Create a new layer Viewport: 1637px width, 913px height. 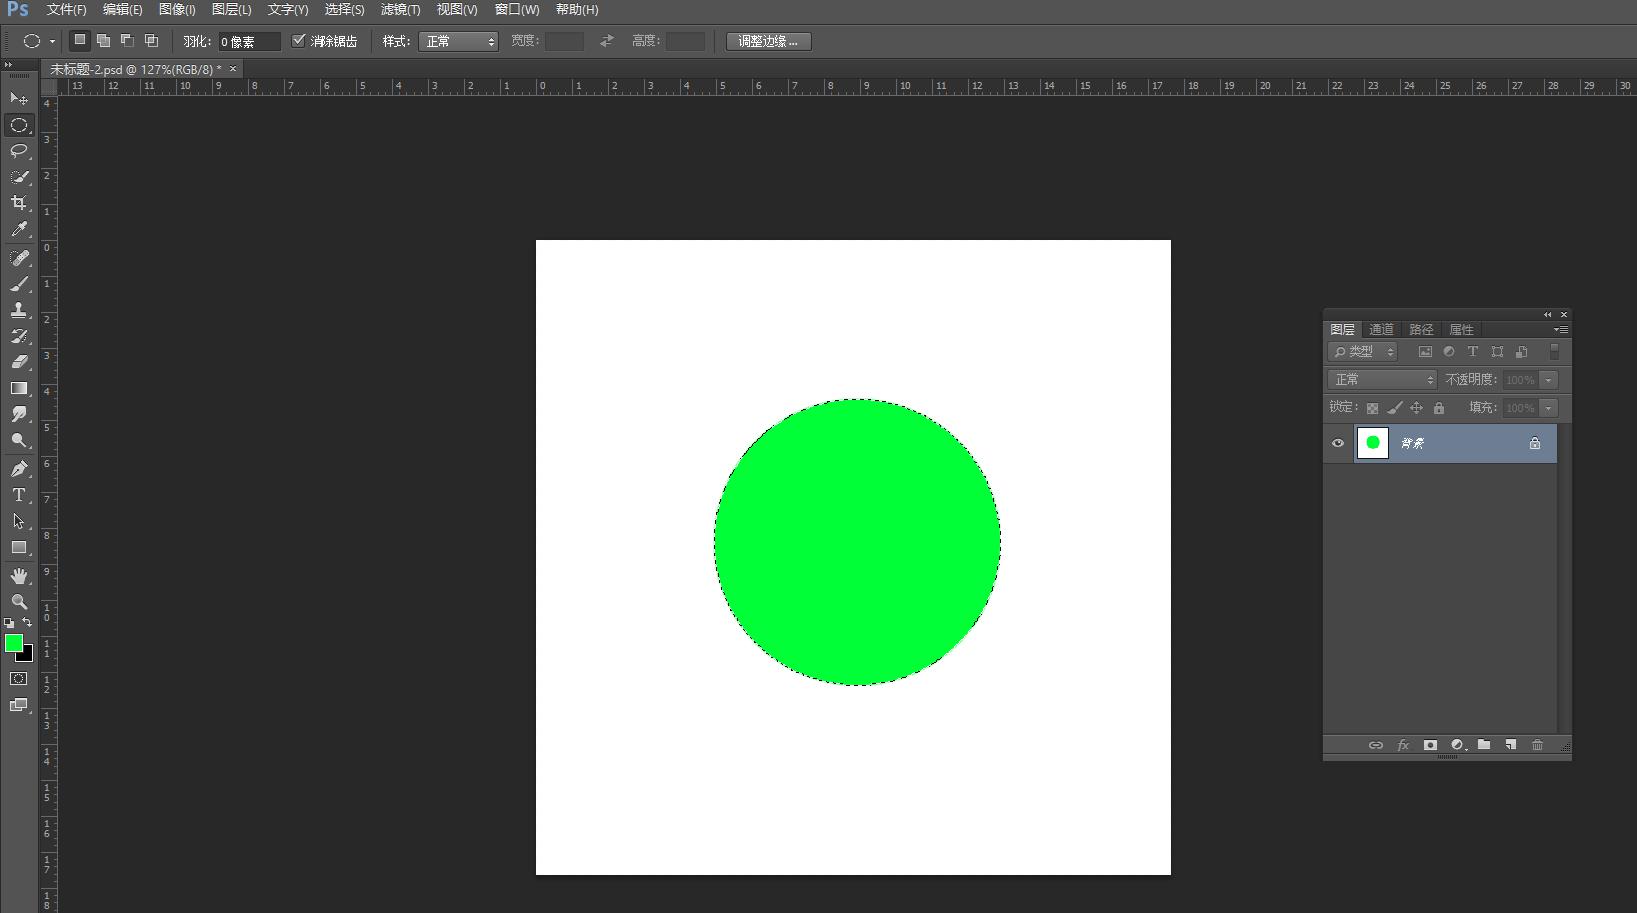1511,745
